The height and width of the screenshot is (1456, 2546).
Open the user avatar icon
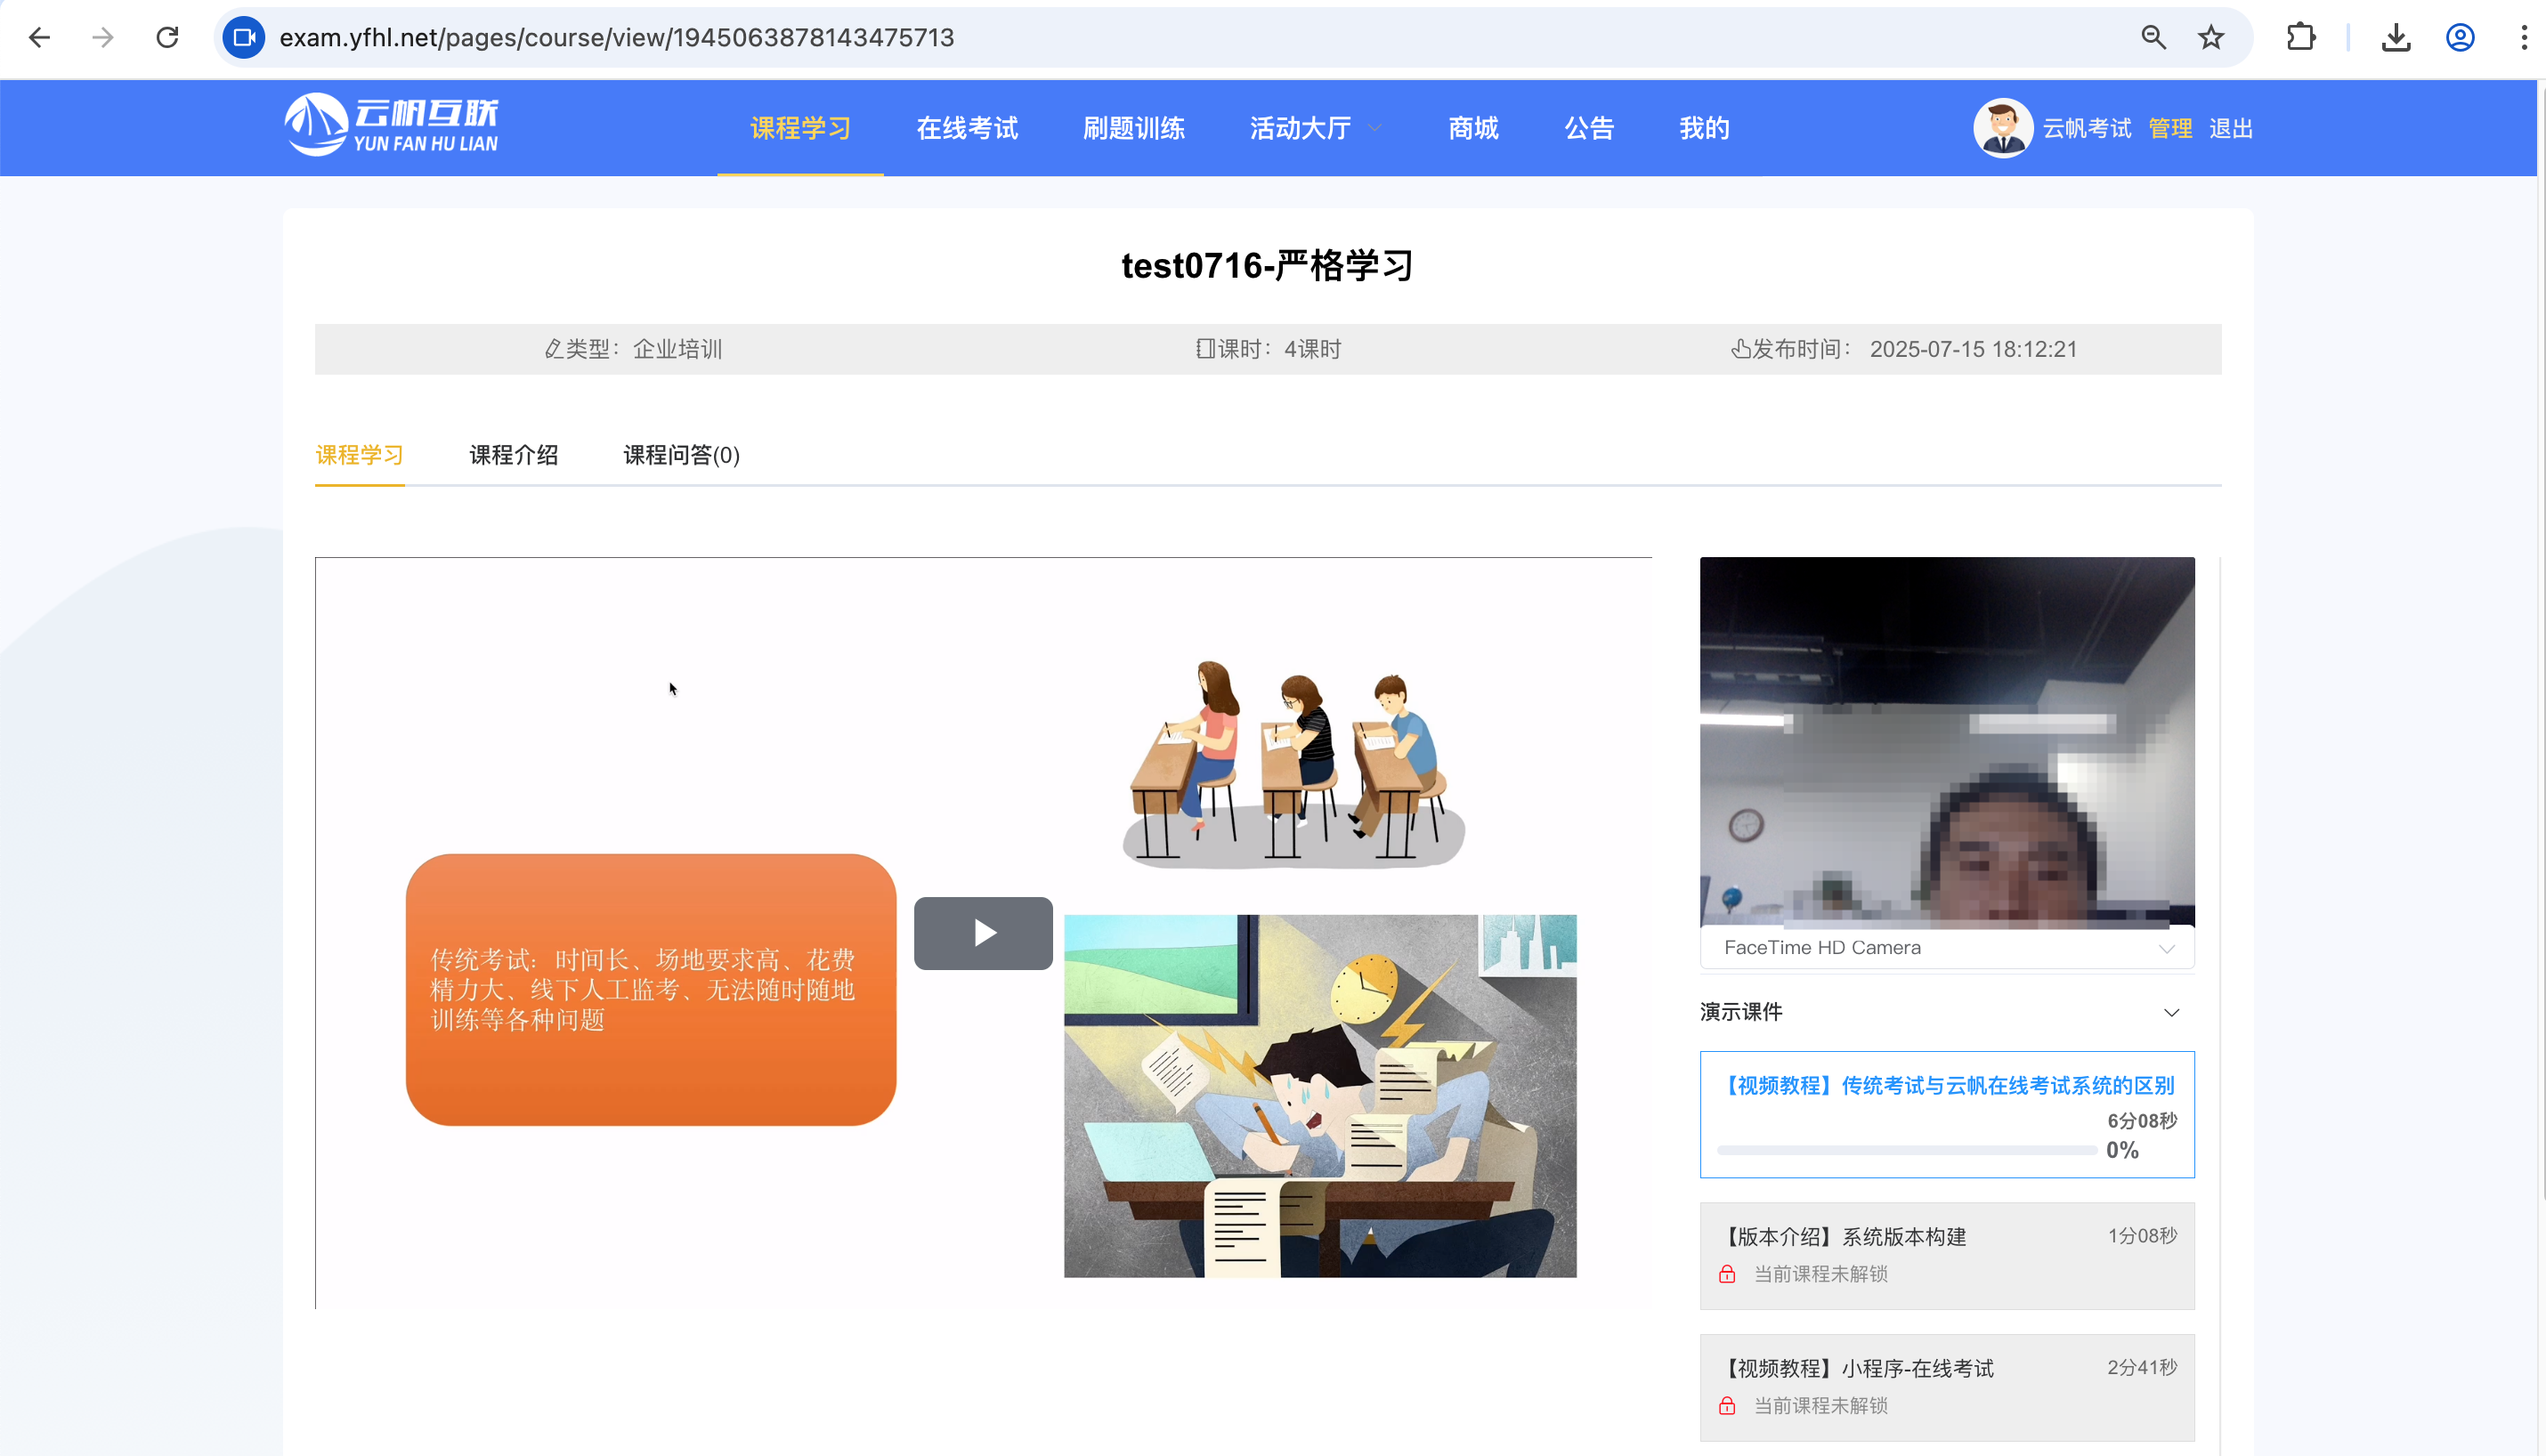tap(2003, 128)
